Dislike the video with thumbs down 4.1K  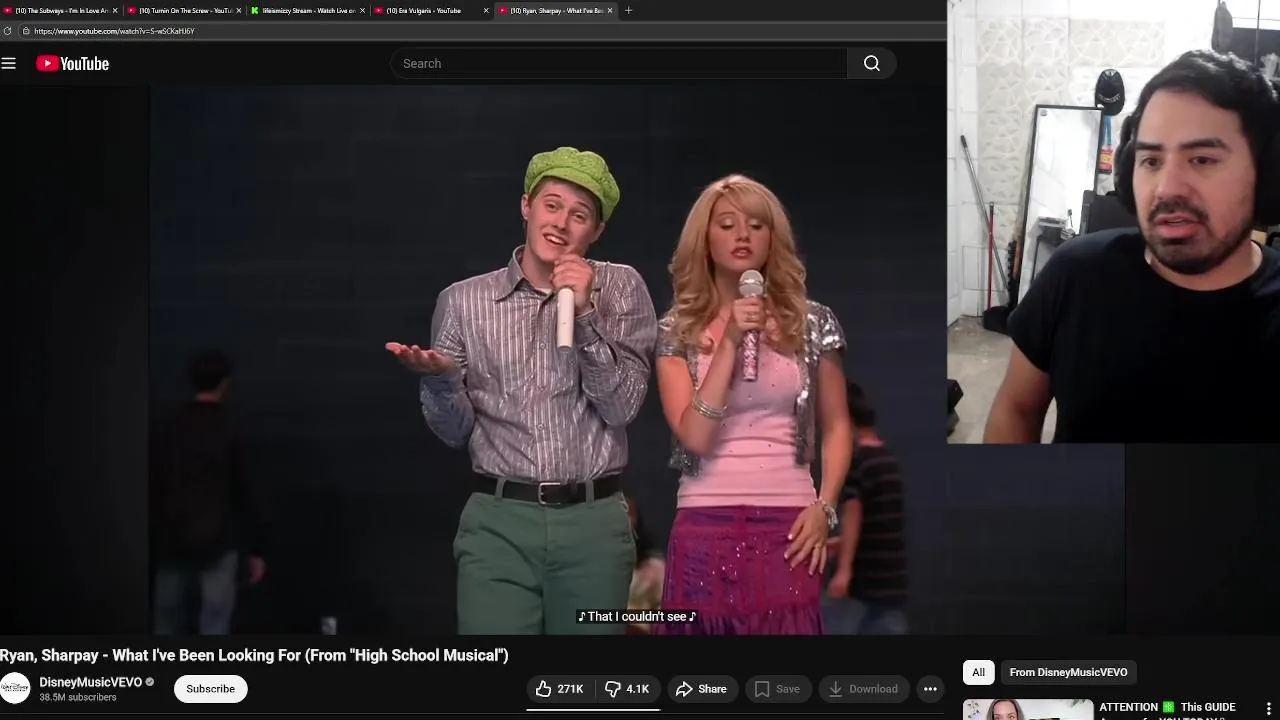(x=627, y=688)
